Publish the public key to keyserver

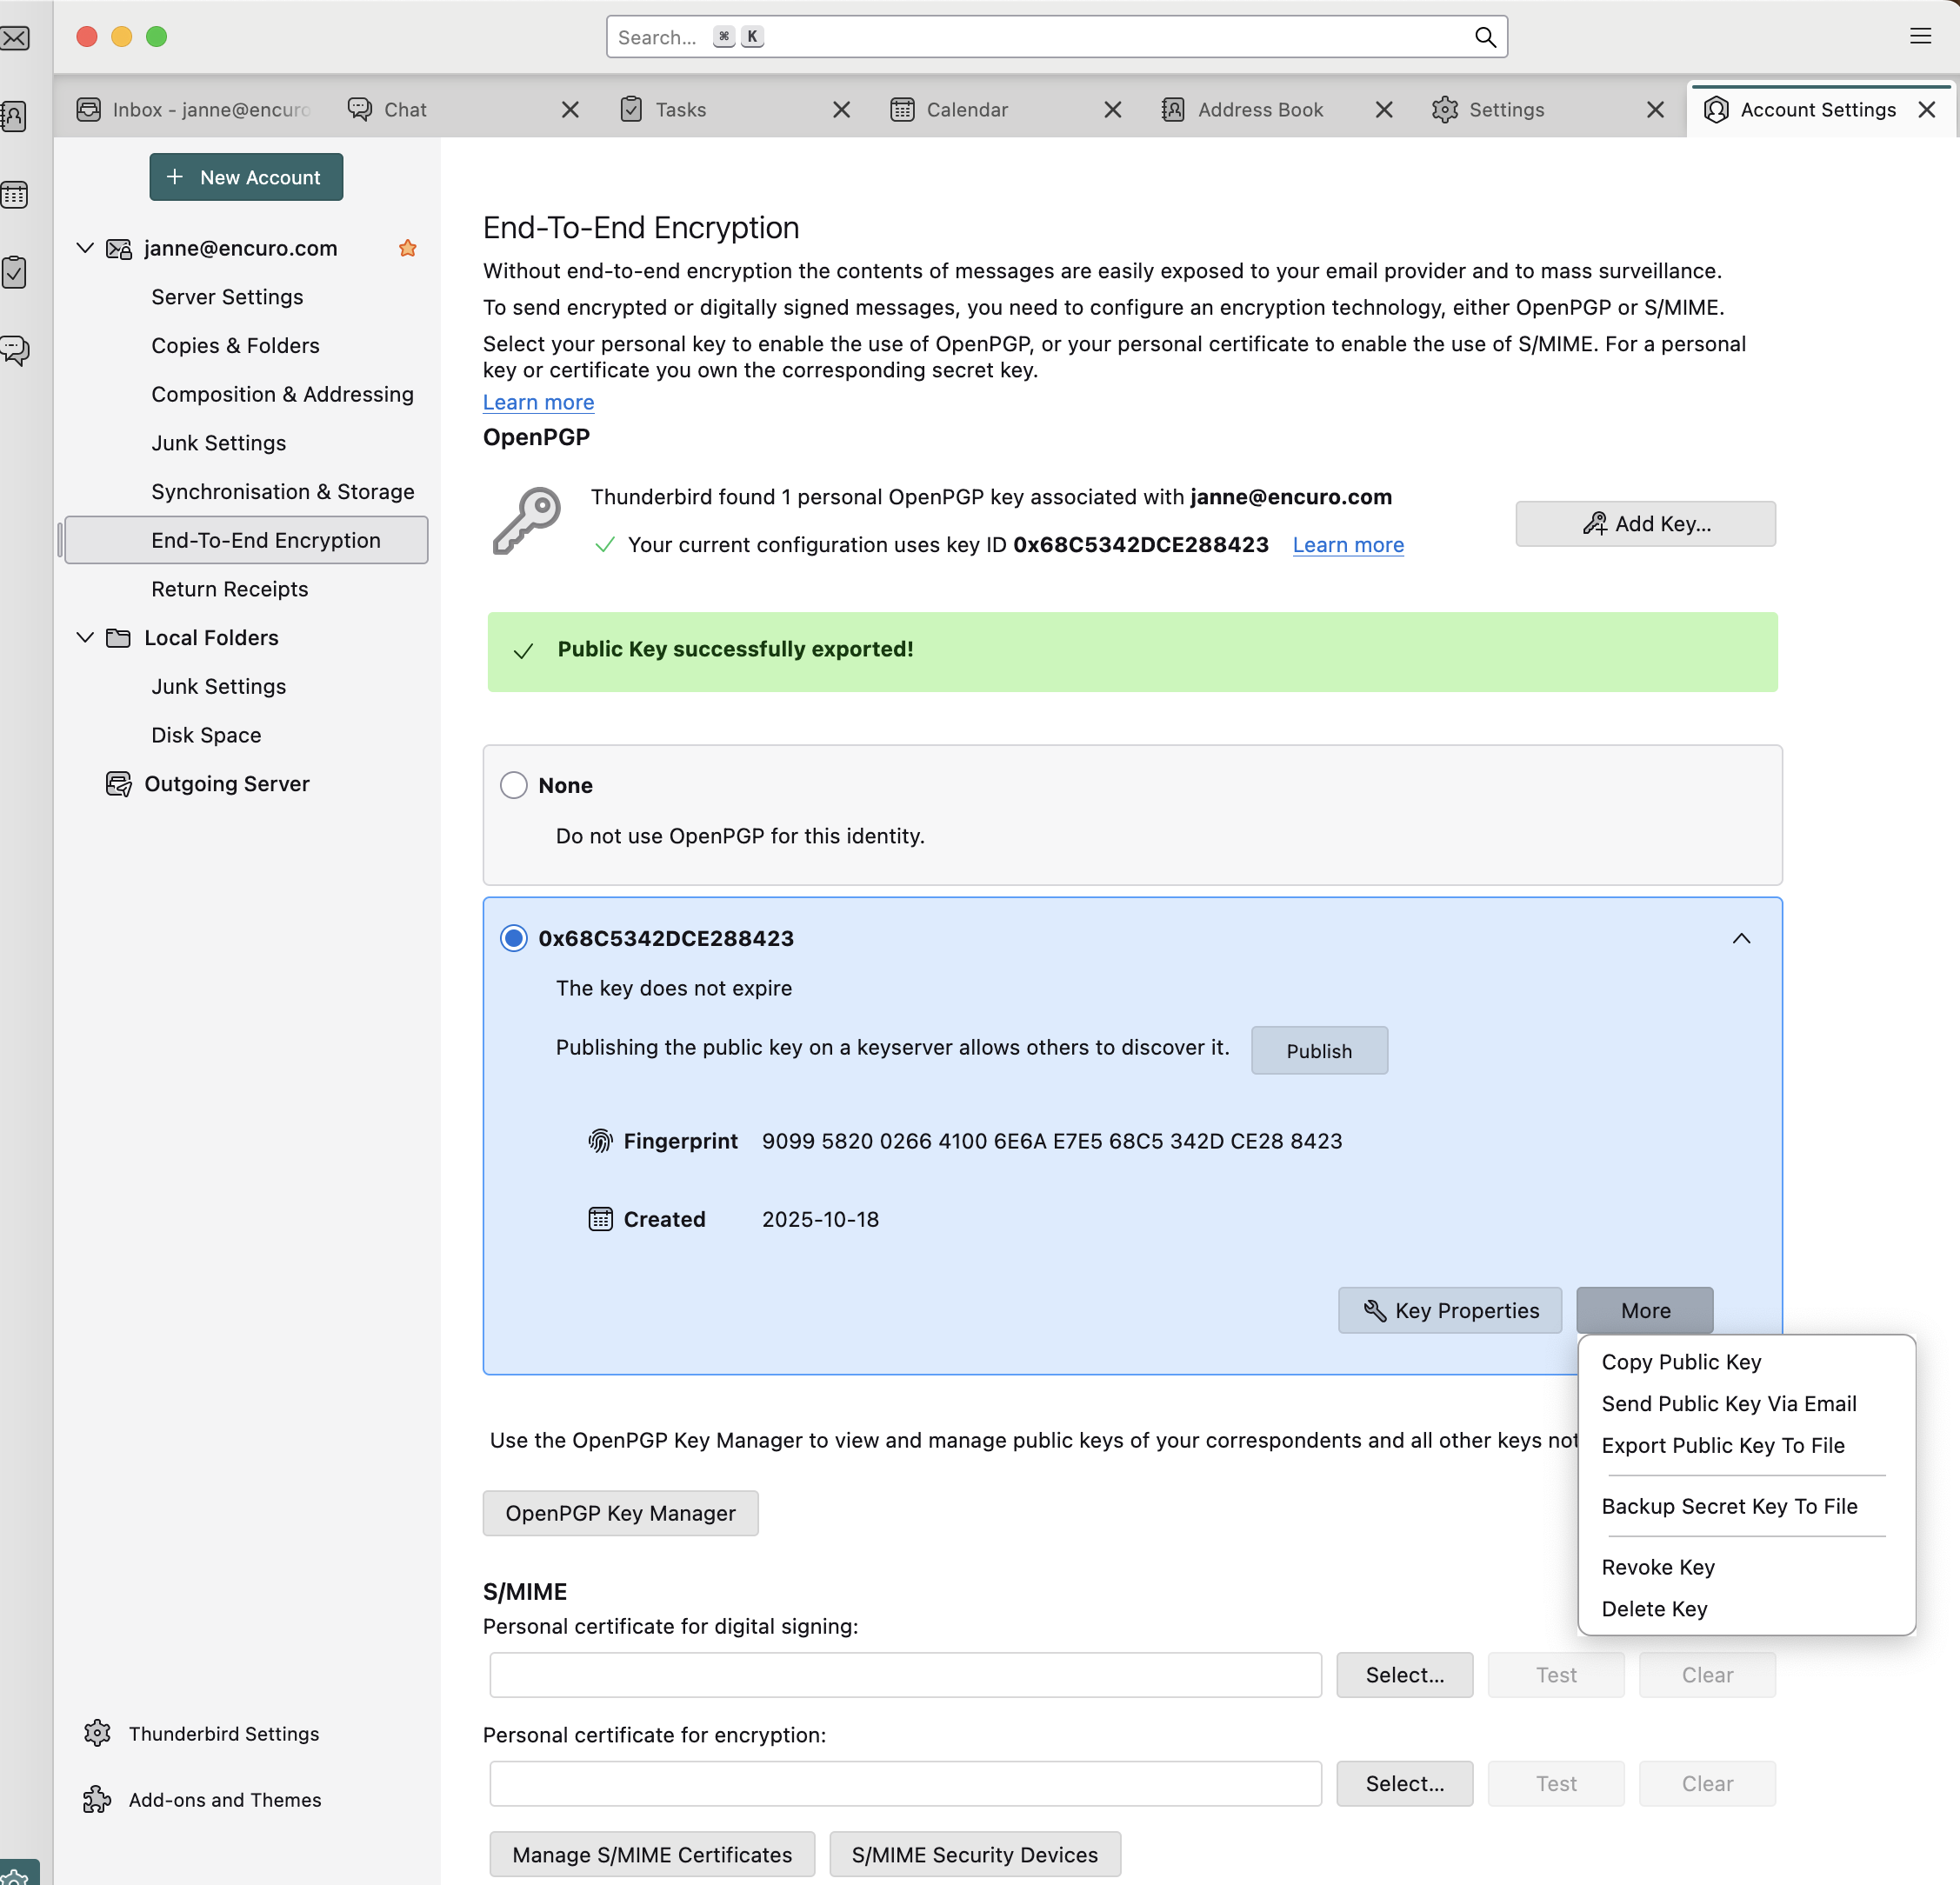(x=1319, y=1050)
